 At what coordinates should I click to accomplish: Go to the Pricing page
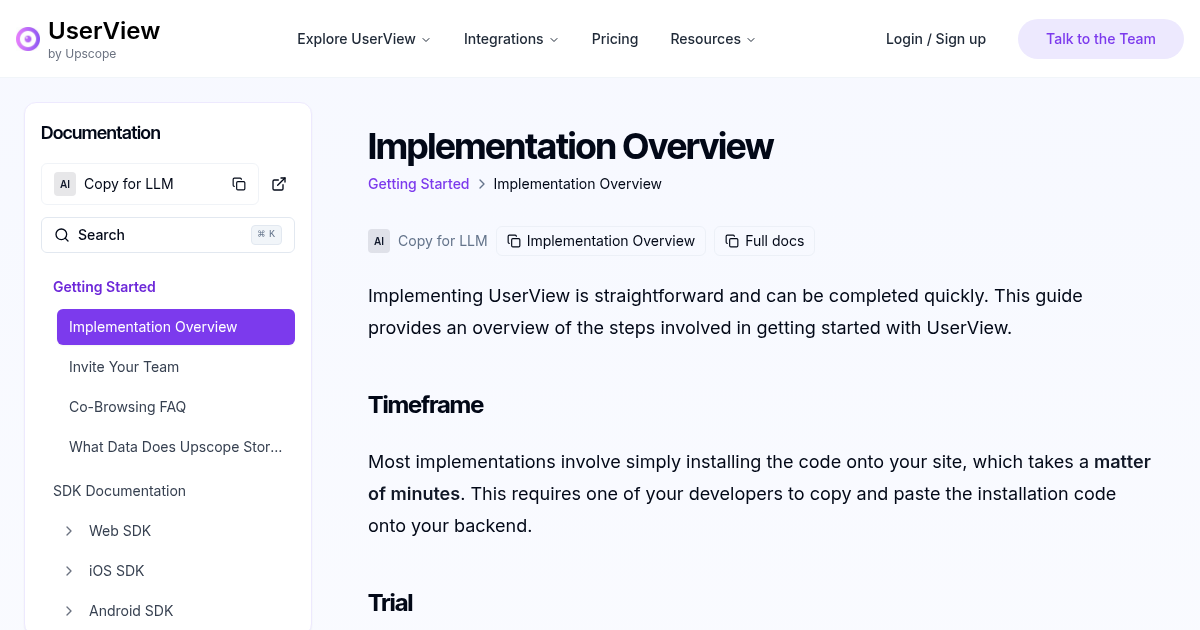(x=615, y=39)
